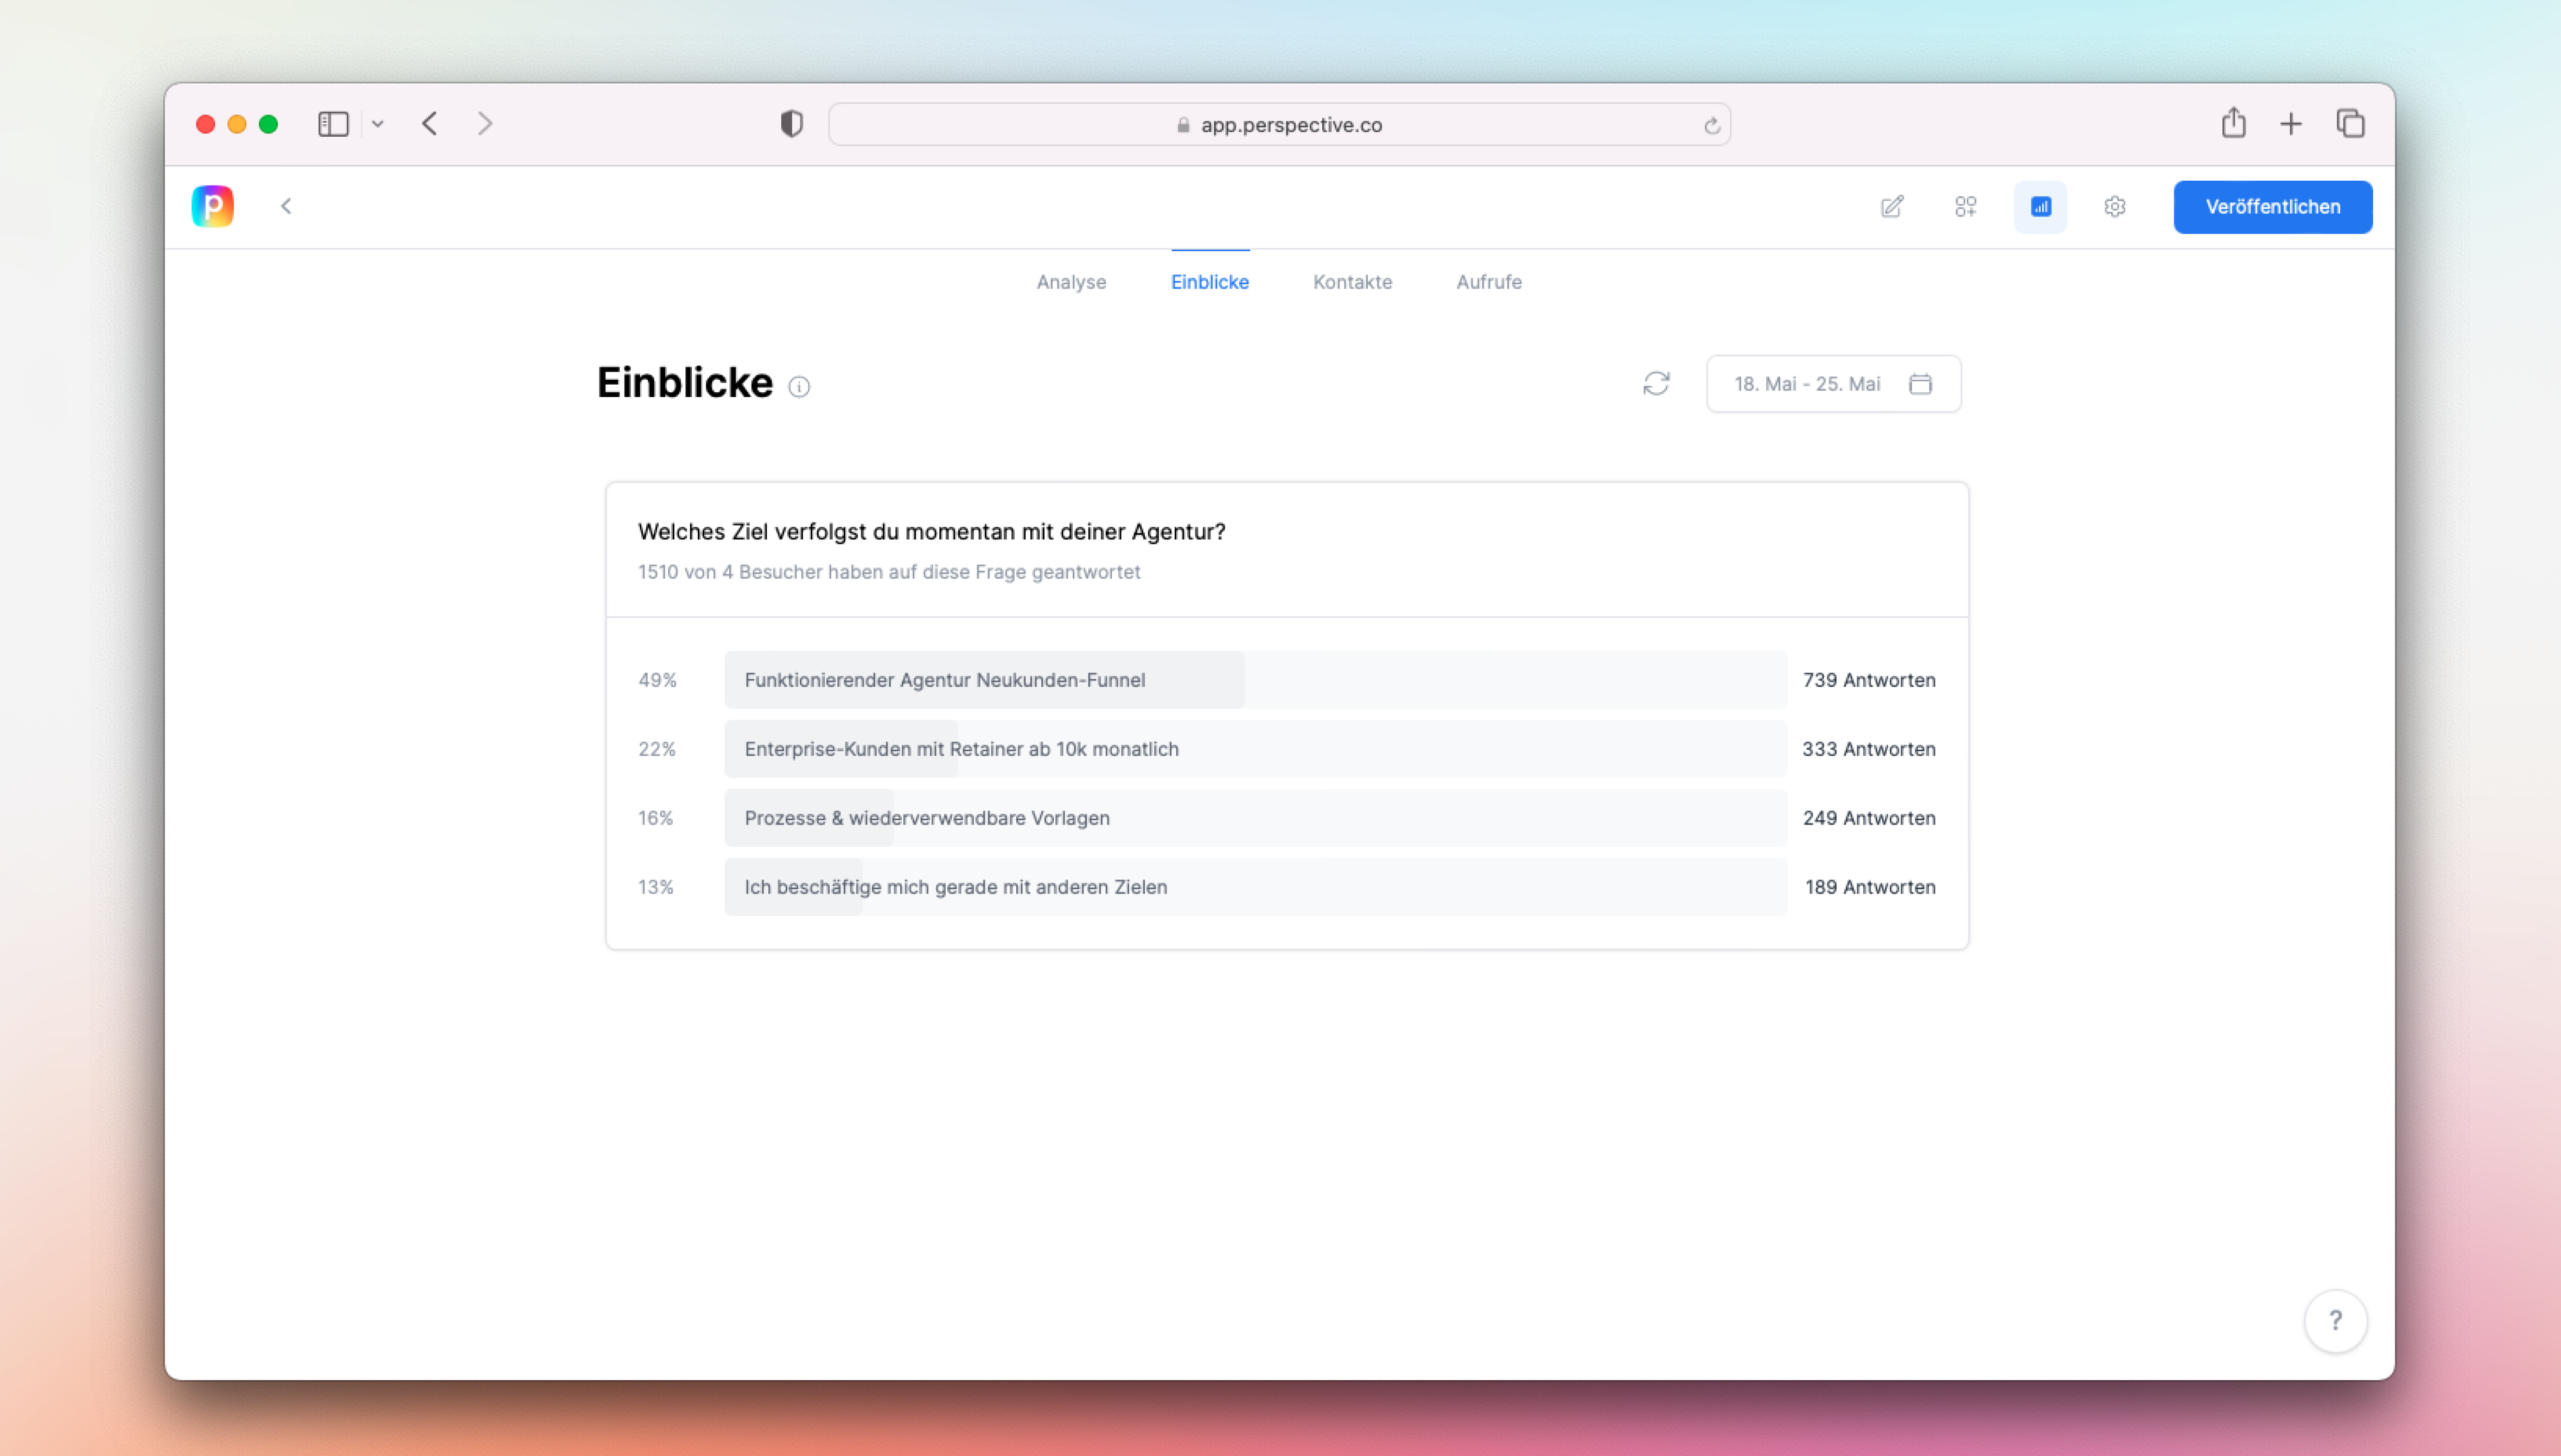The image size is (2561, 1456).
Task: Open the Aufrufe tab
Action: [1488, 282]
